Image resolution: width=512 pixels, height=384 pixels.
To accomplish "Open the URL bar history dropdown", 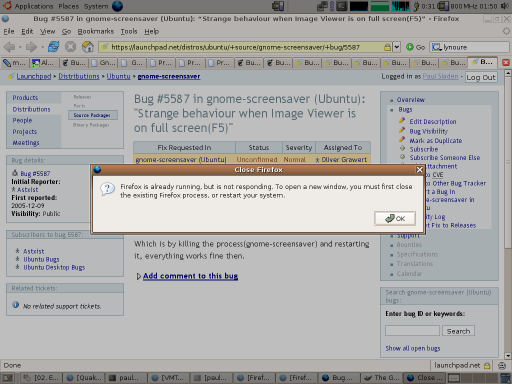I will 397,47.
